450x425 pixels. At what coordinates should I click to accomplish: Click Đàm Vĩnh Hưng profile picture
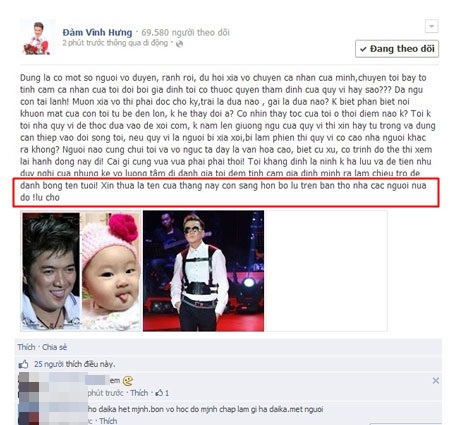pyautogui.click(x=36, y=38)
